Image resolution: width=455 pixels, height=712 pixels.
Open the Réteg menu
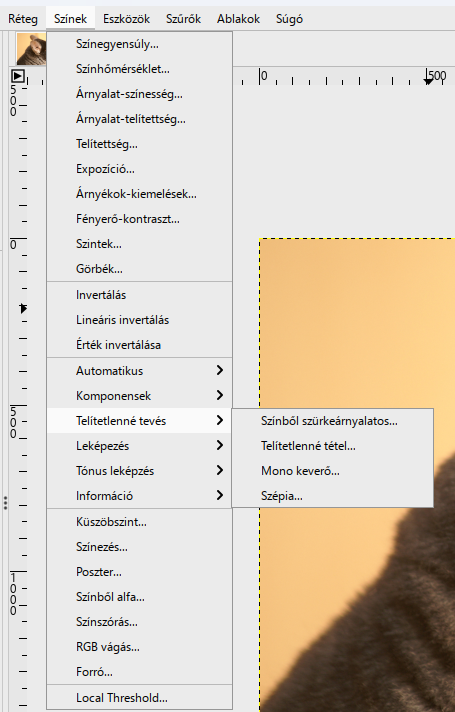pyautogui.click(x=23, y=19)
